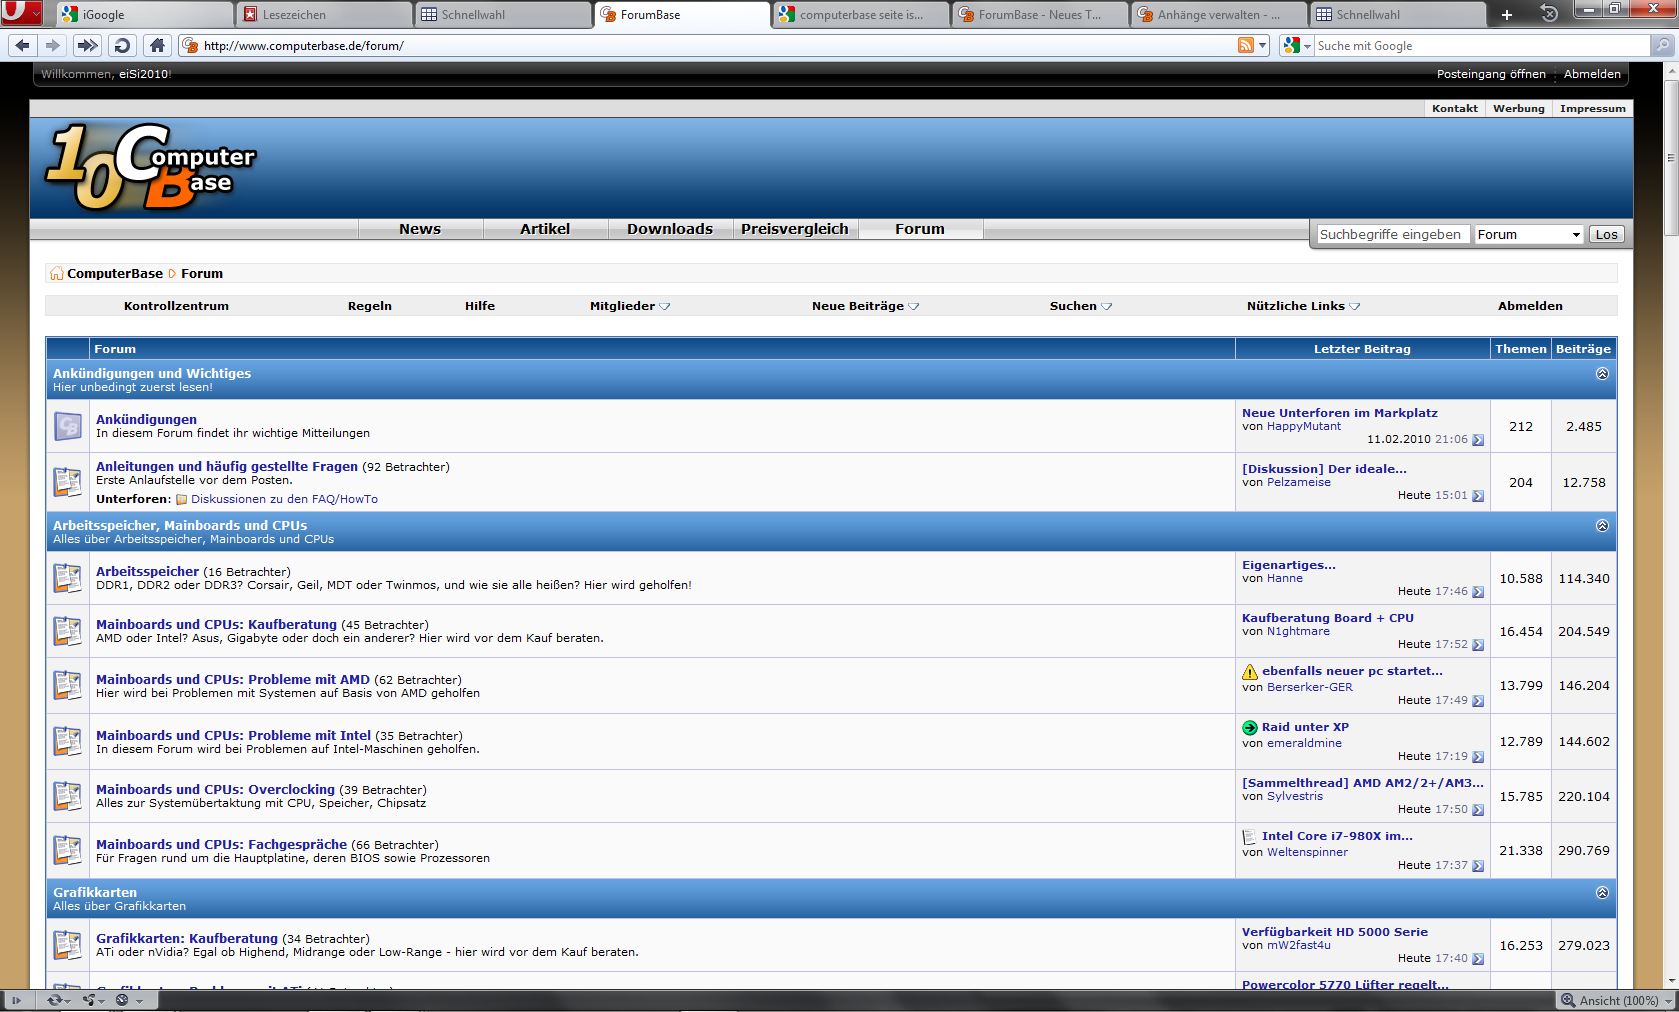Open the Neue Beiträge dropdown menu
Image resolution: width=1679 pixels, height=1012 pixels.
(x=865, y=306)
